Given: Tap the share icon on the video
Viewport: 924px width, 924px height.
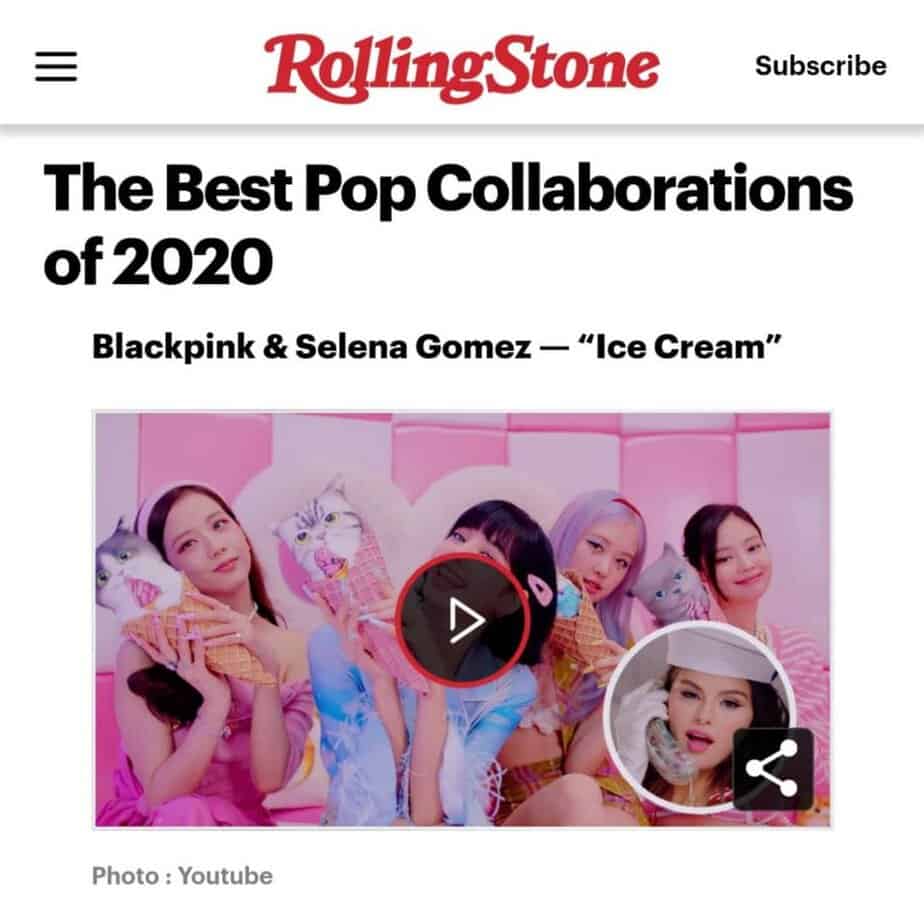Looking at the screenshot, I should [x=773, y=768].
